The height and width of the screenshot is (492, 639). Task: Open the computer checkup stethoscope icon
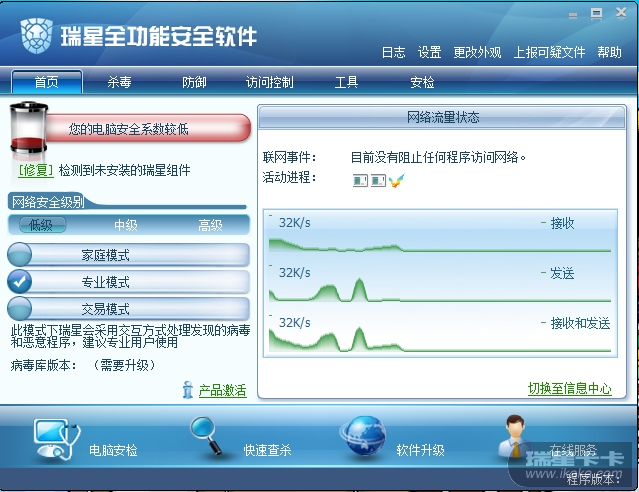(x=57, y=439)
